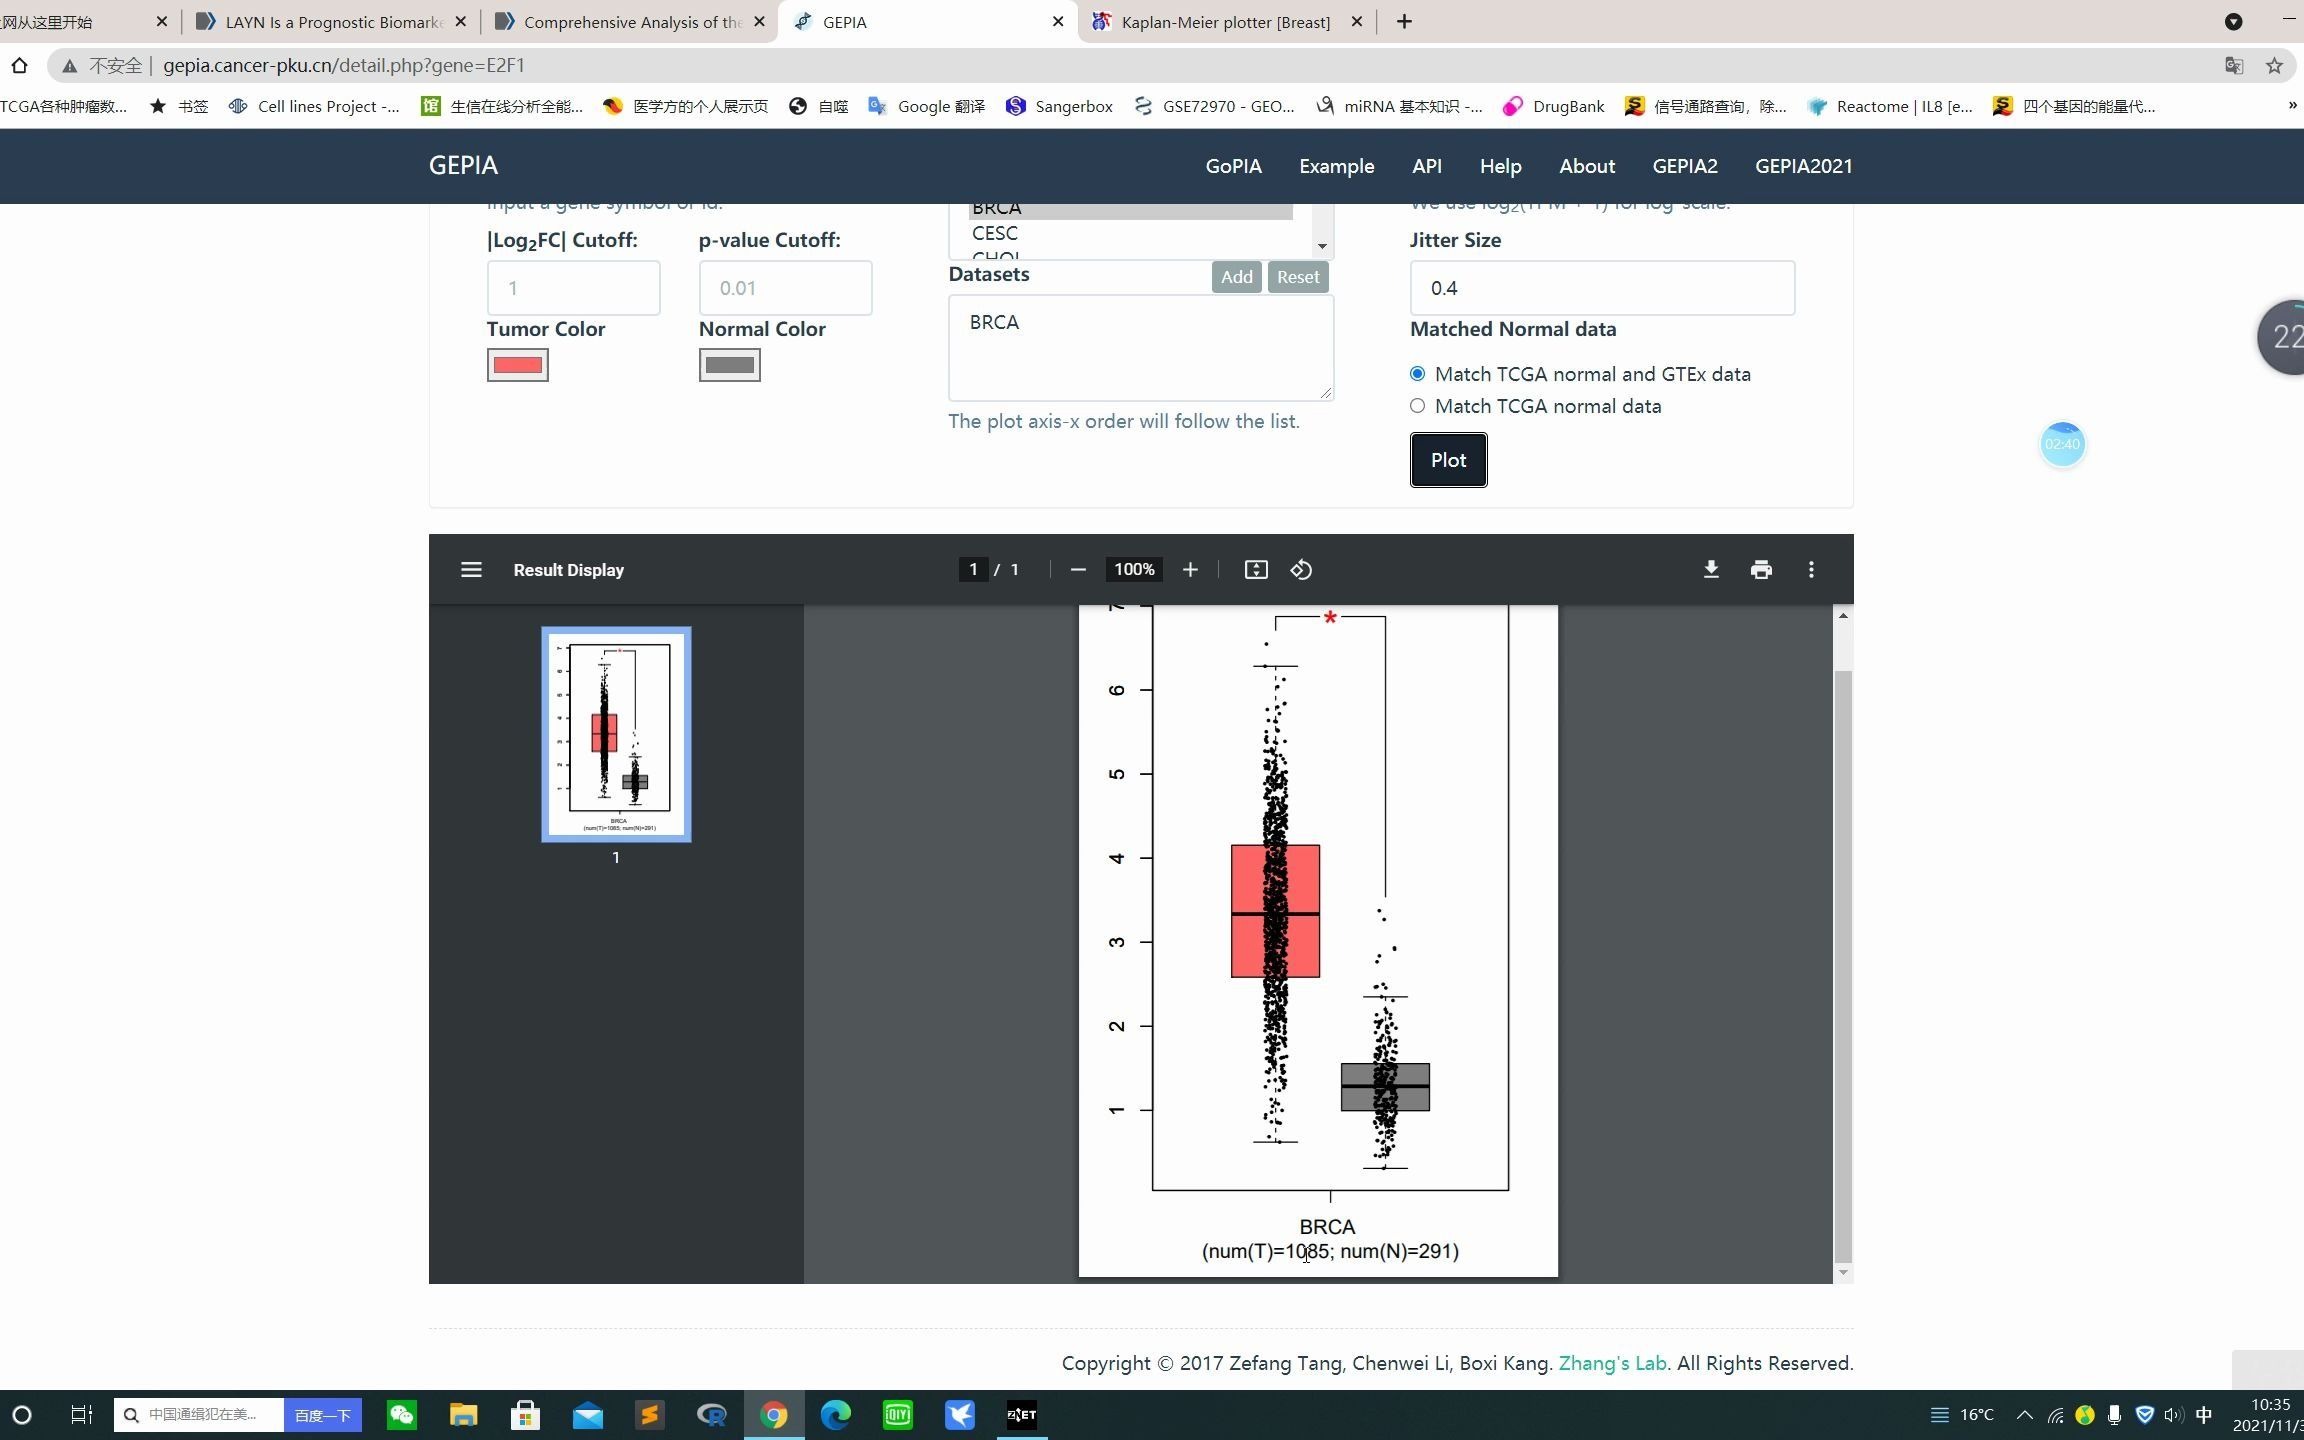Image resolution: width=2304 pixels, height=1440 pixels.
Task: Click the zoom out icon in result display
Action: [1077, 569]
